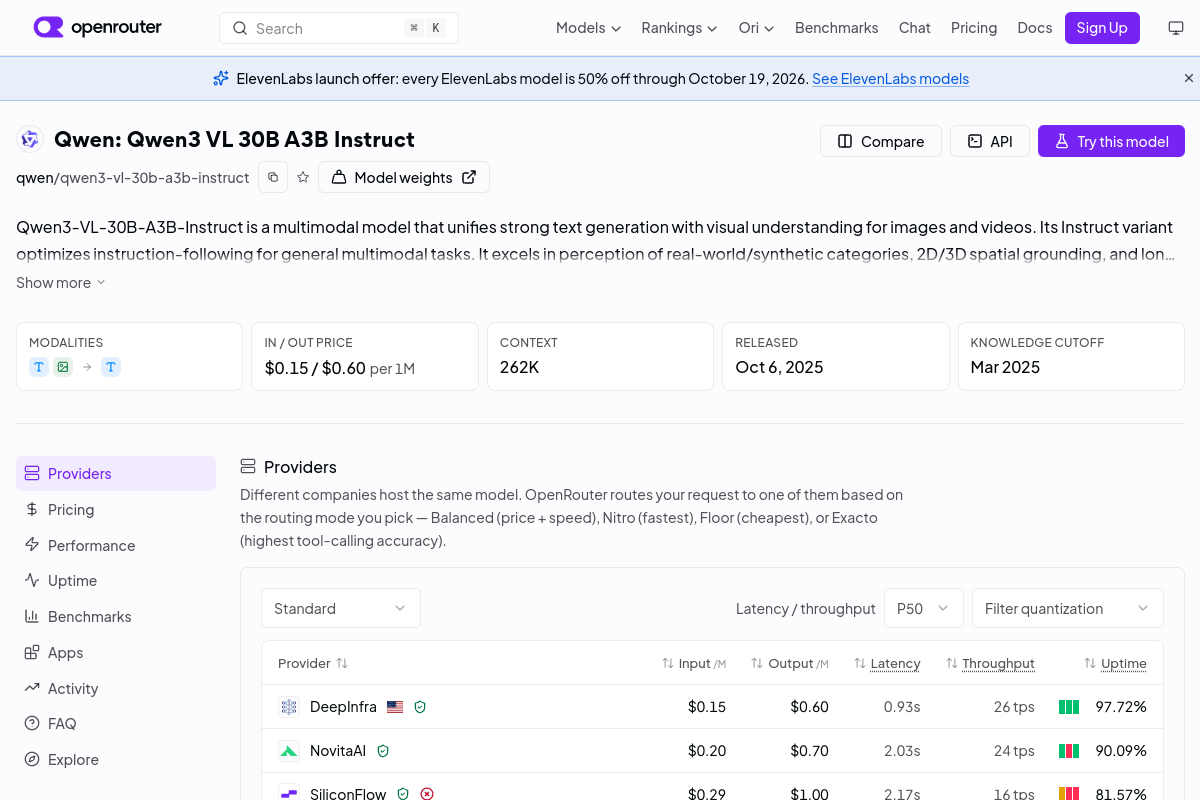Click the Try this model button

1111,141
